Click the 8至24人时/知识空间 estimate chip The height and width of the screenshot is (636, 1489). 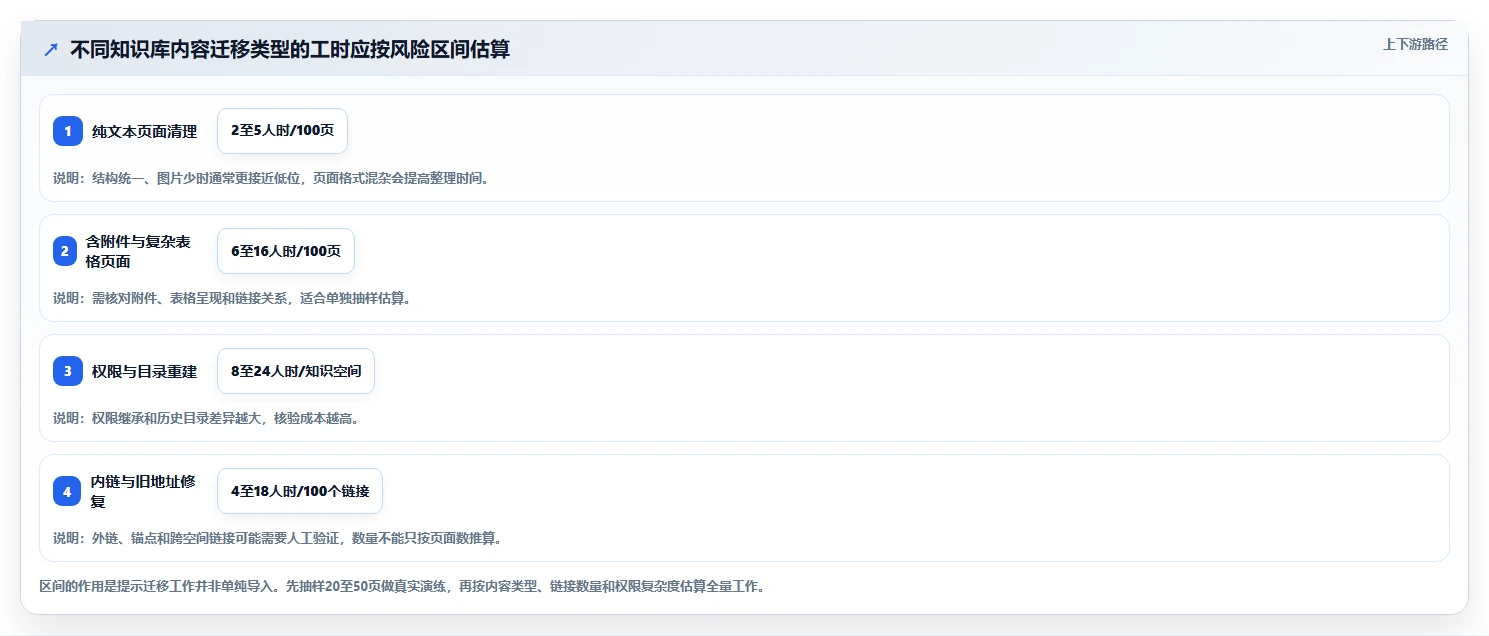click(296, 371)
